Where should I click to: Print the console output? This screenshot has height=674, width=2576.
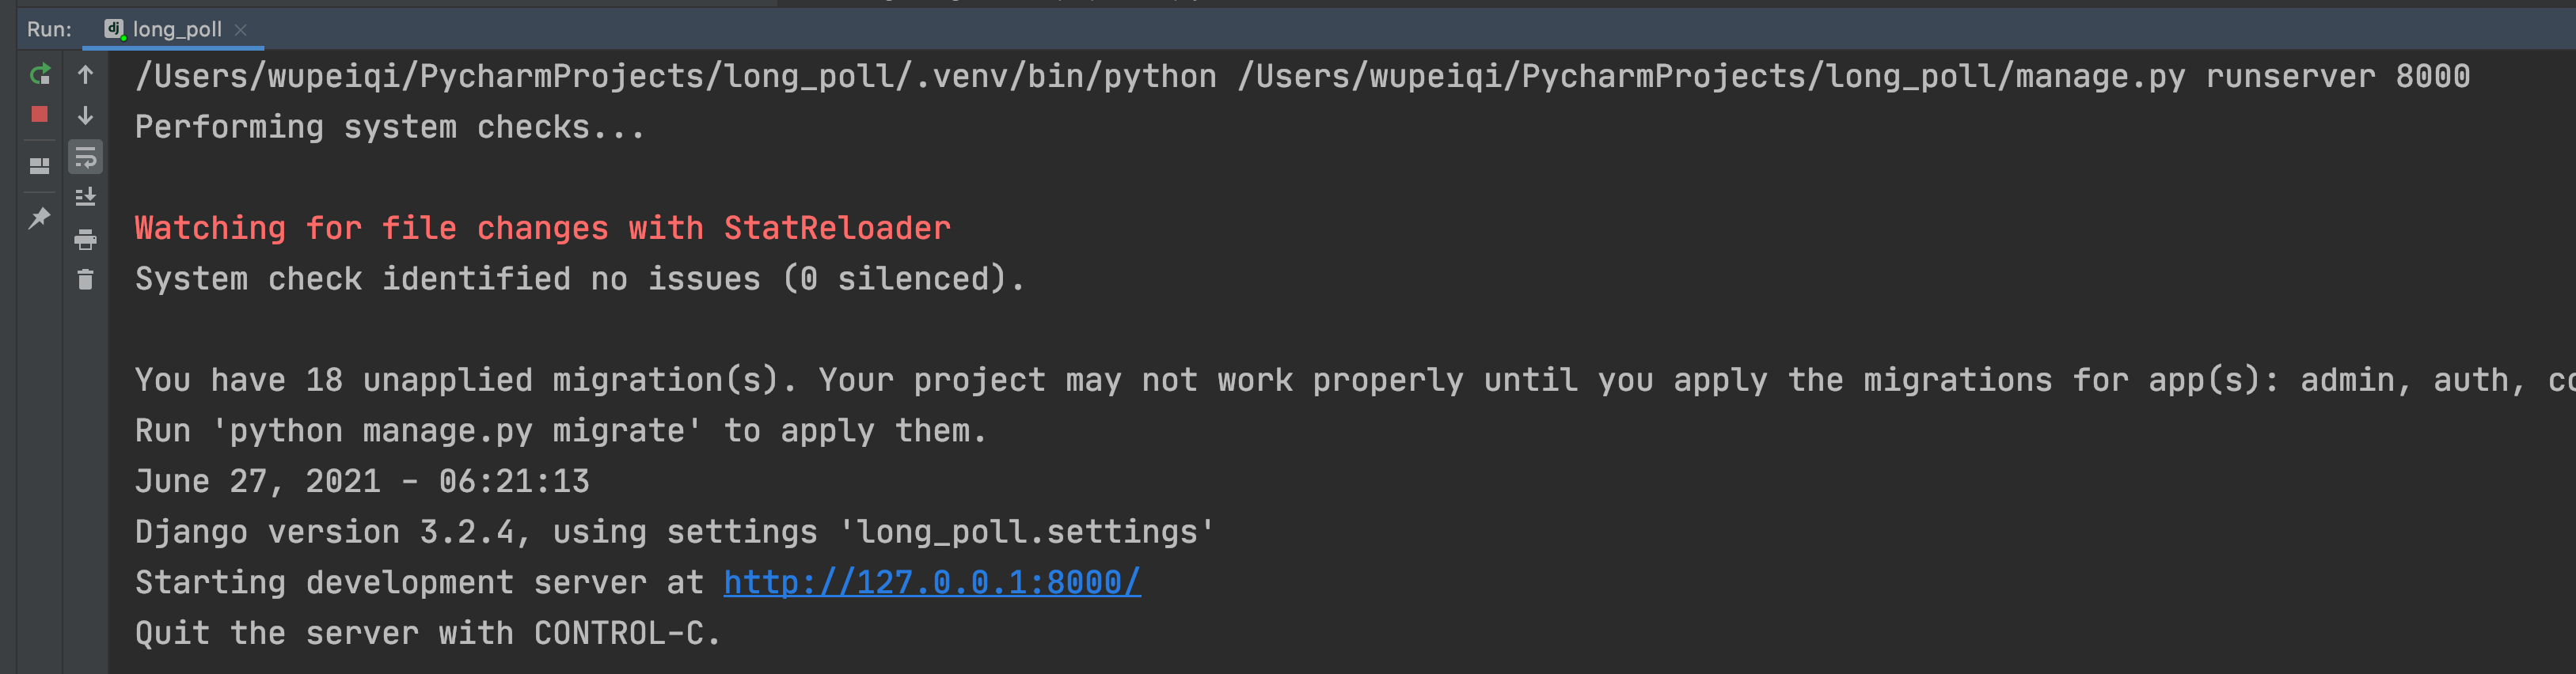(x=85, y=239)
